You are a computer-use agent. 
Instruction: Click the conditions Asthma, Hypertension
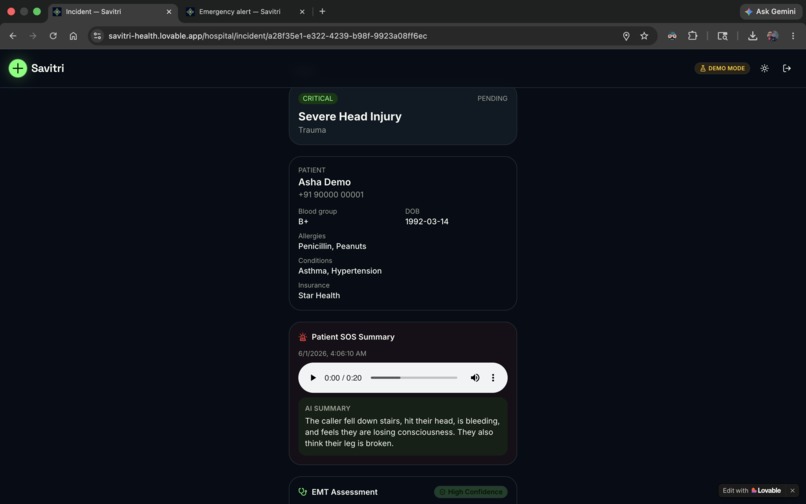coord(340,271)
